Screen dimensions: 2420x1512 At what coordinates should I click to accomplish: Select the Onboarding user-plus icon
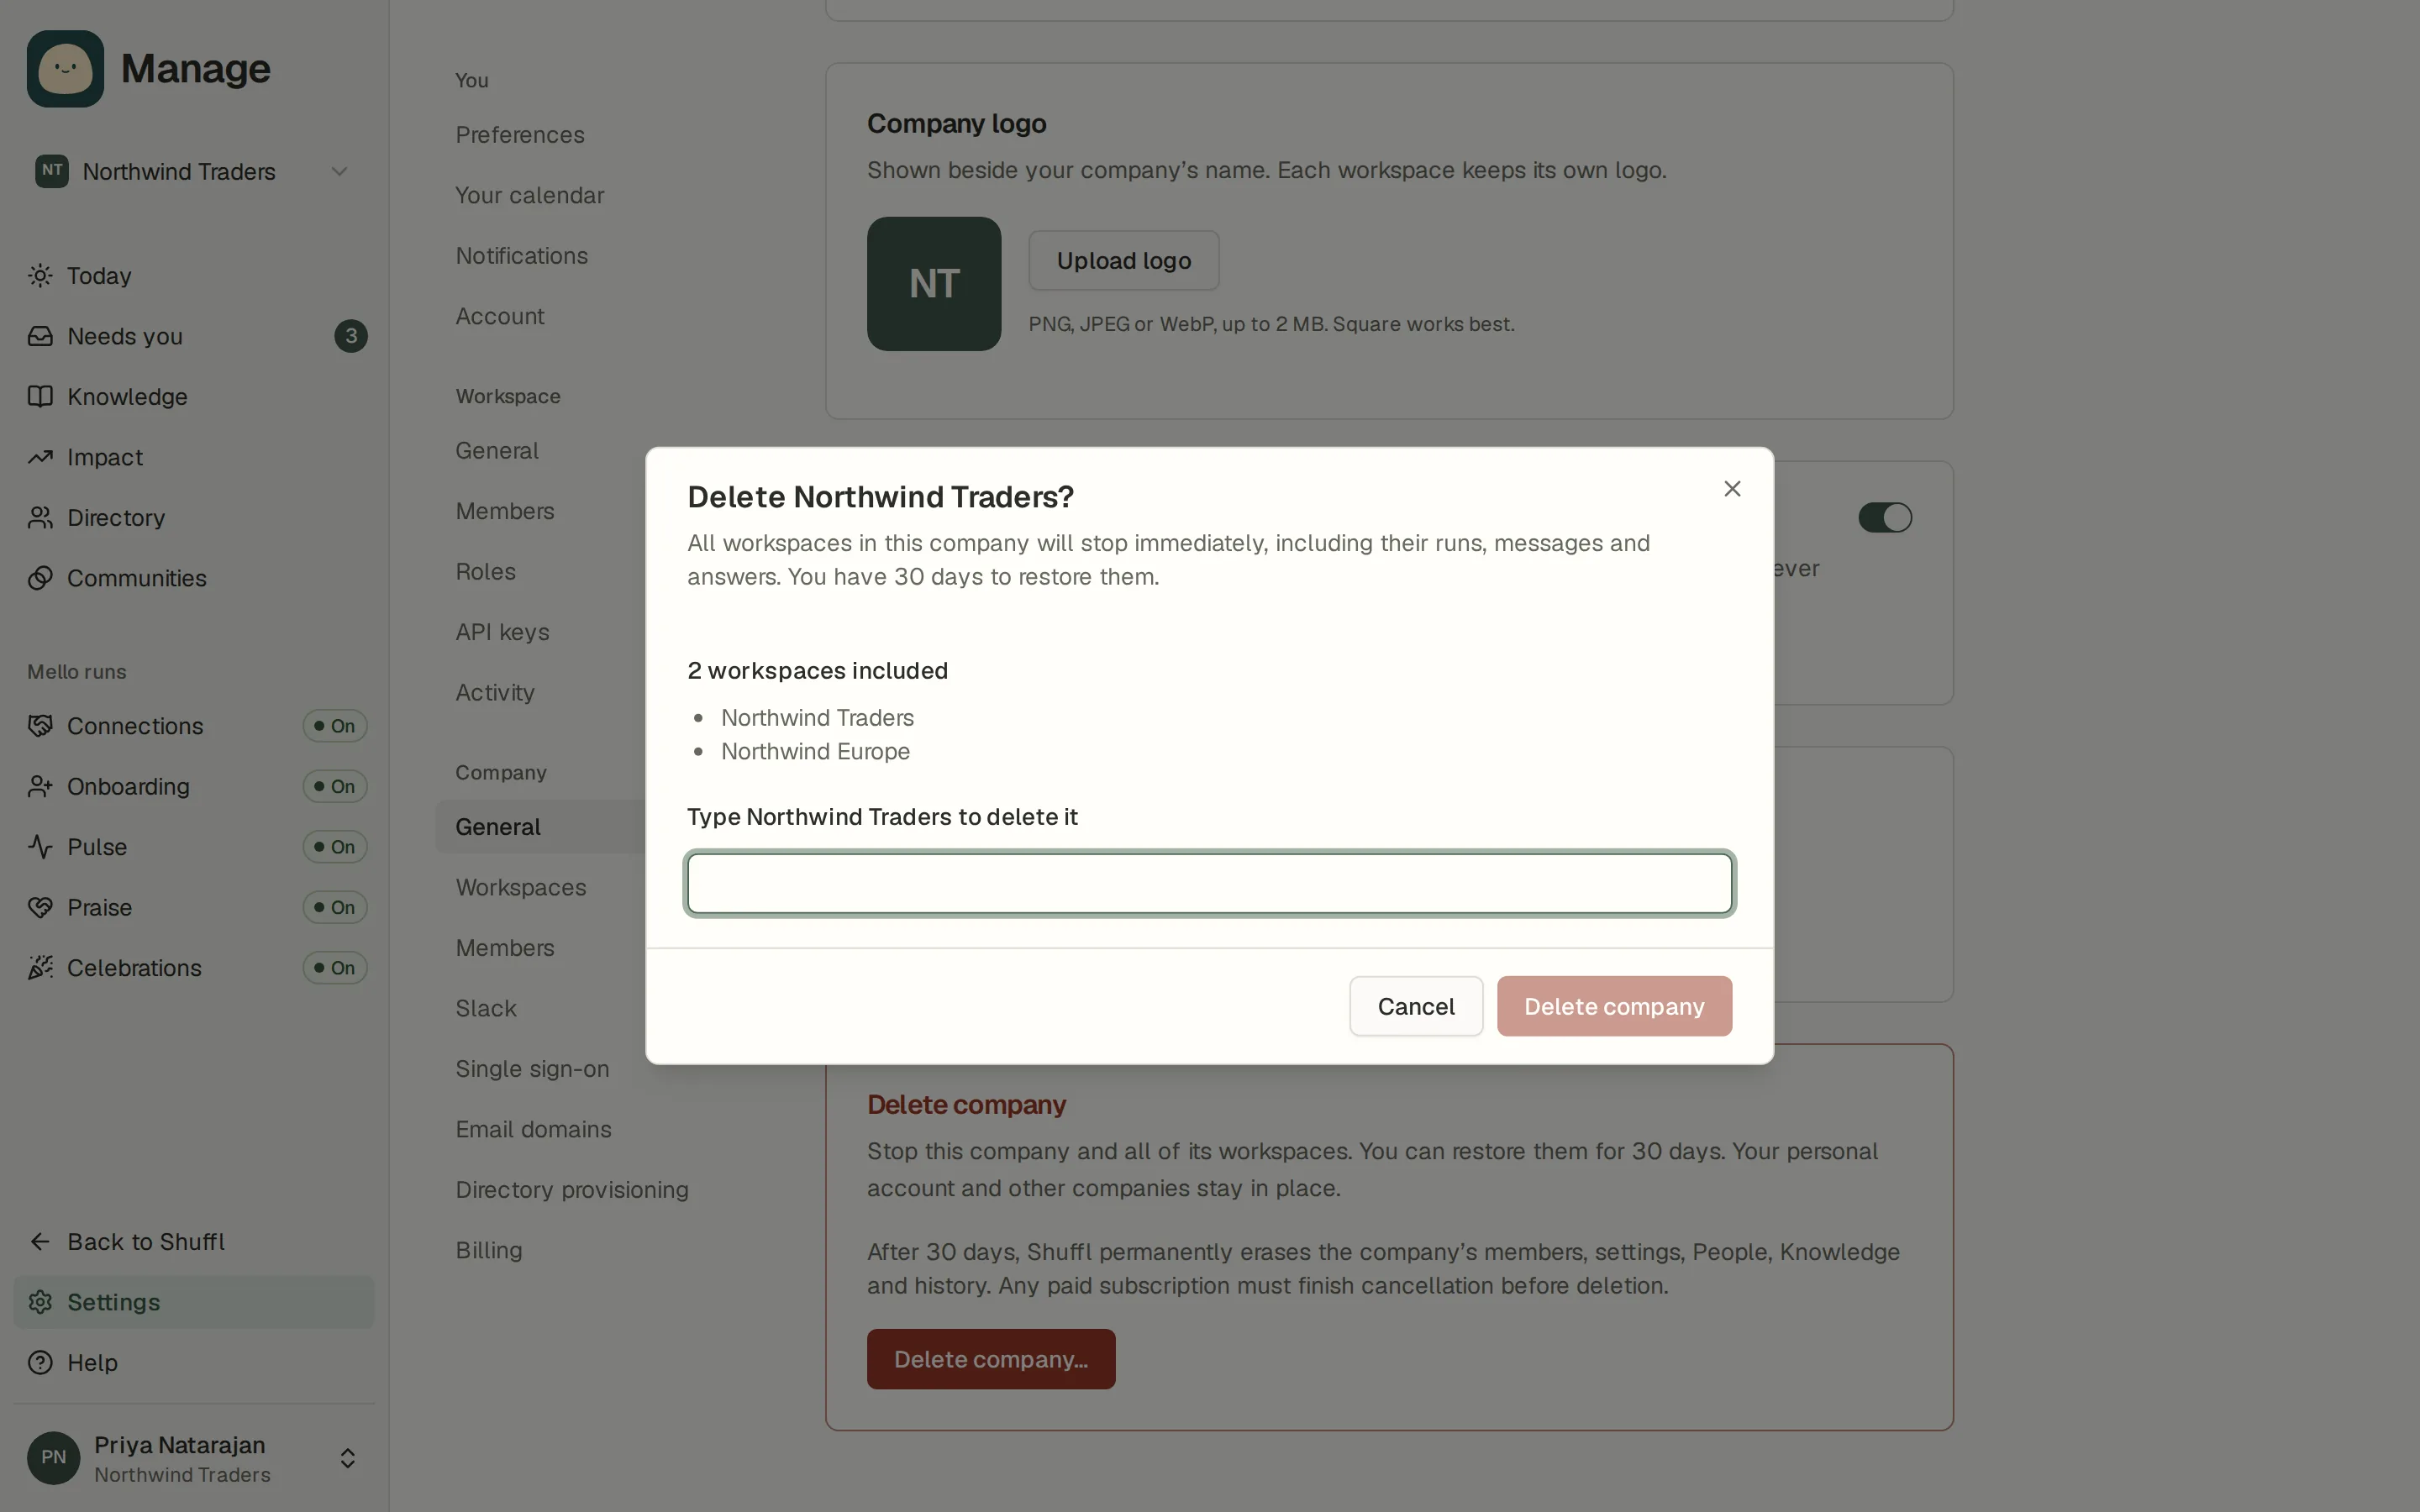pyautogui.click(x=40, y=786)
